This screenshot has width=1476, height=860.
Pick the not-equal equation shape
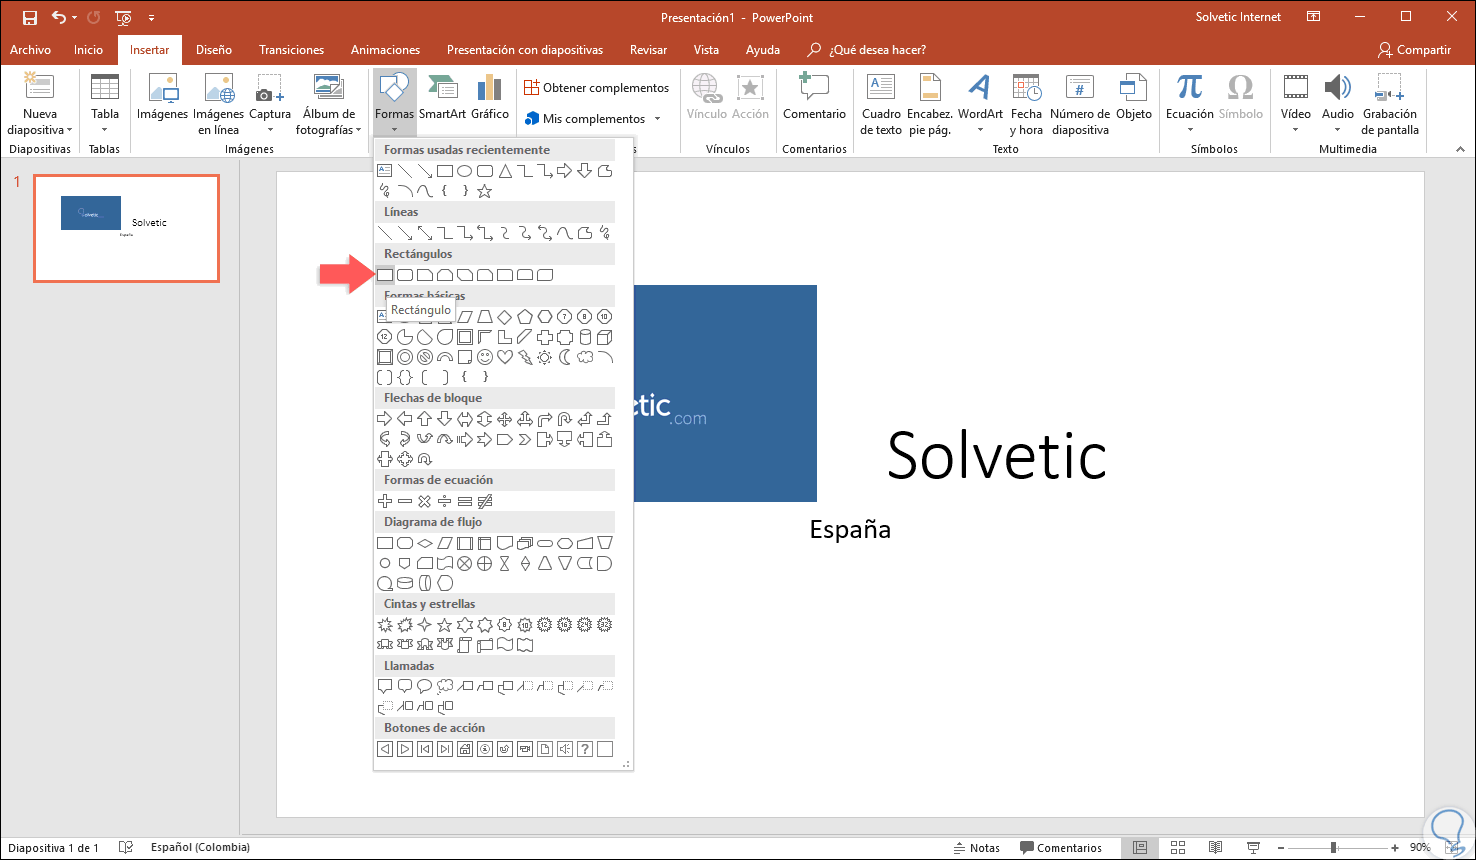[x=485, y=501]
